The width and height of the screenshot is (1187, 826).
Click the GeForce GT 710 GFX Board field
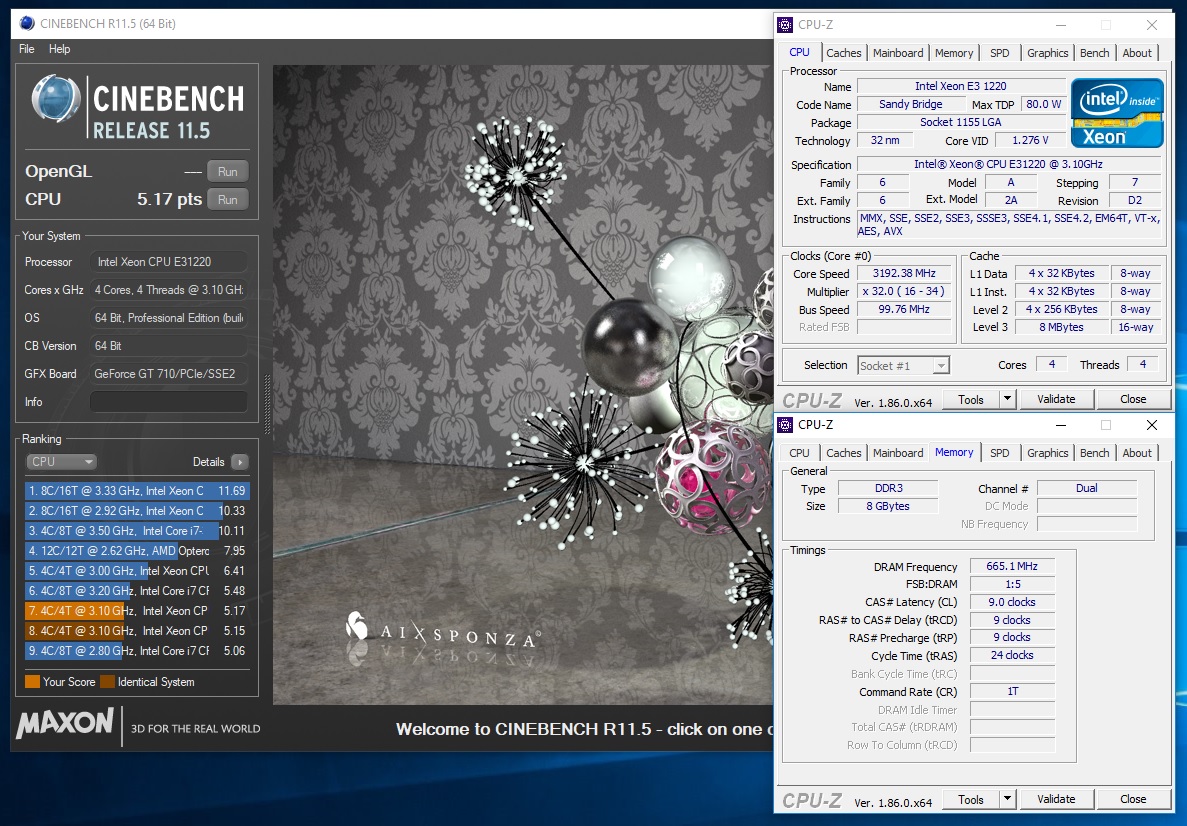point(169,374)
